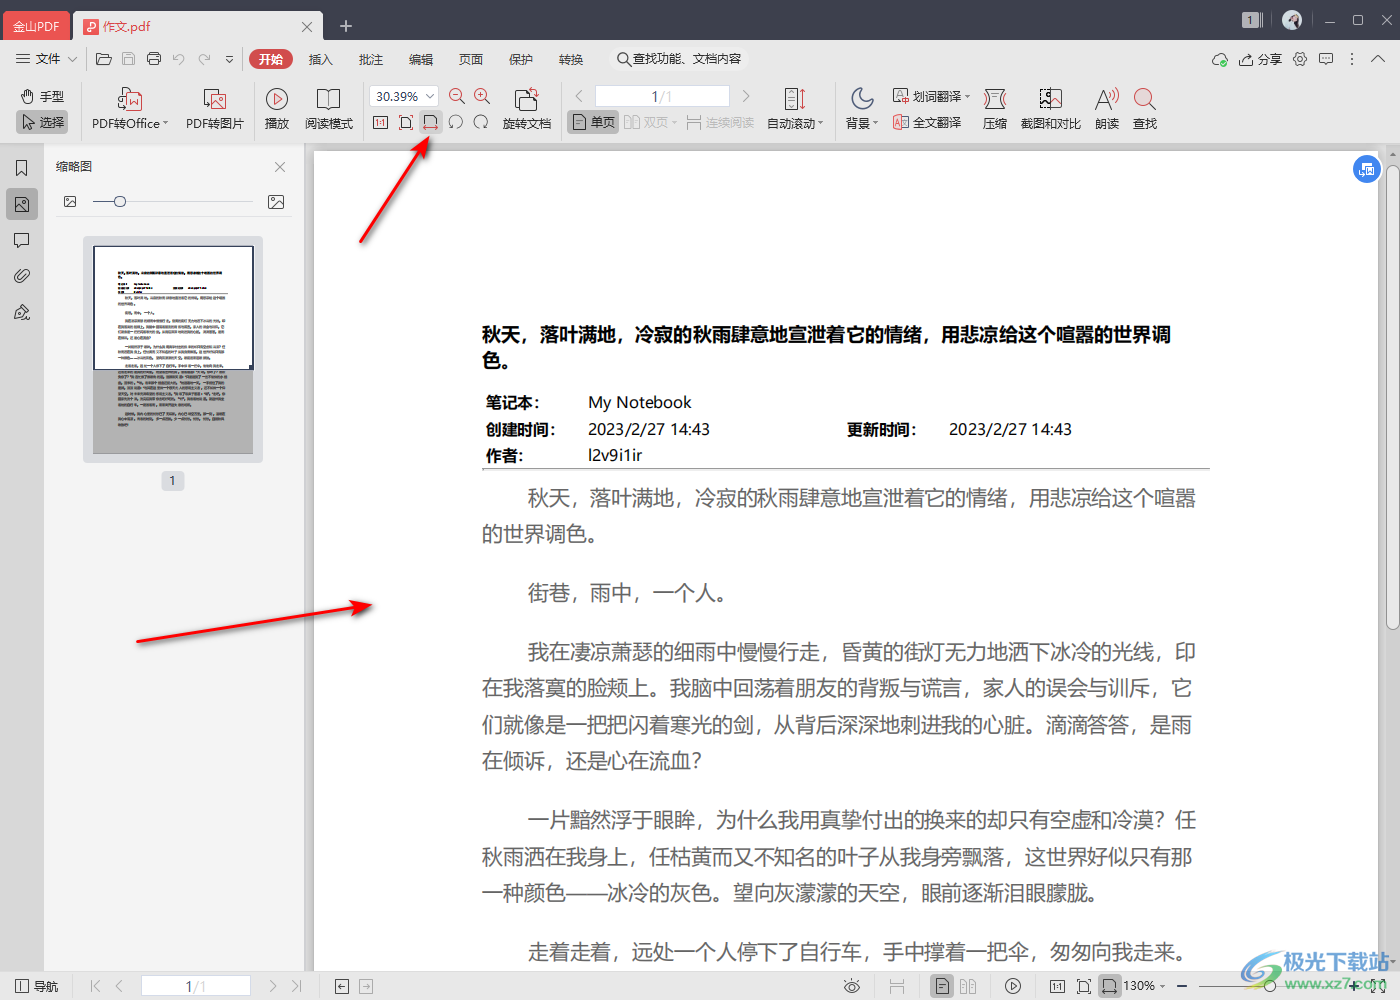Start slideshow with 播放 button
The width and height of the screenshot is (1400, 1000).
pos(277,109)
